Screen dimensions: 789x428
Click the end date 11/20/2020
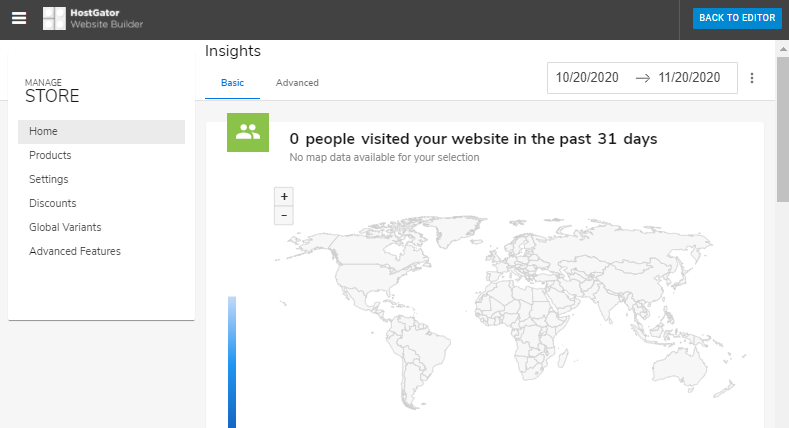[689, 77]
